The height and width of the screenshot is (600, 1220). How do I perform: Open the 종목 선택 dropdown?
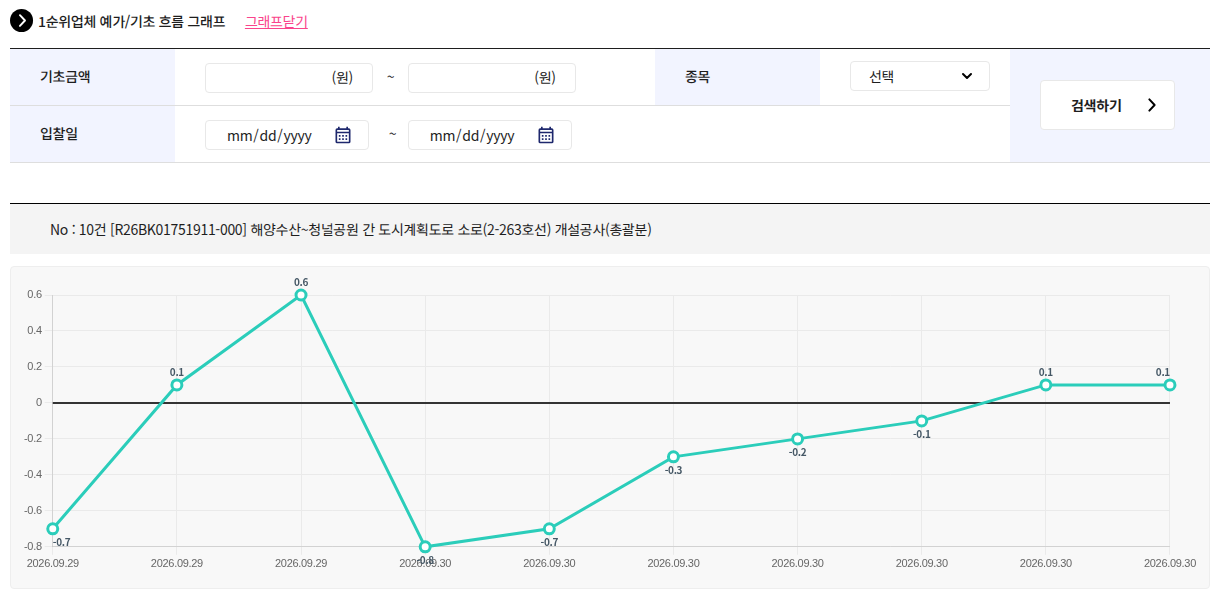pyautogui.click(x=920, y=76)
